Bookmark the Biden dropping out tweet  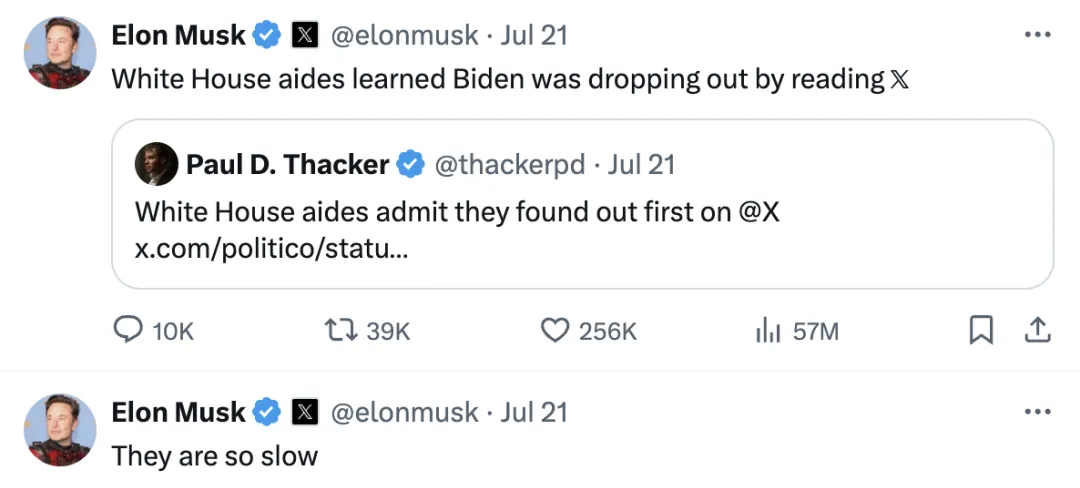(x=982, y=330)
